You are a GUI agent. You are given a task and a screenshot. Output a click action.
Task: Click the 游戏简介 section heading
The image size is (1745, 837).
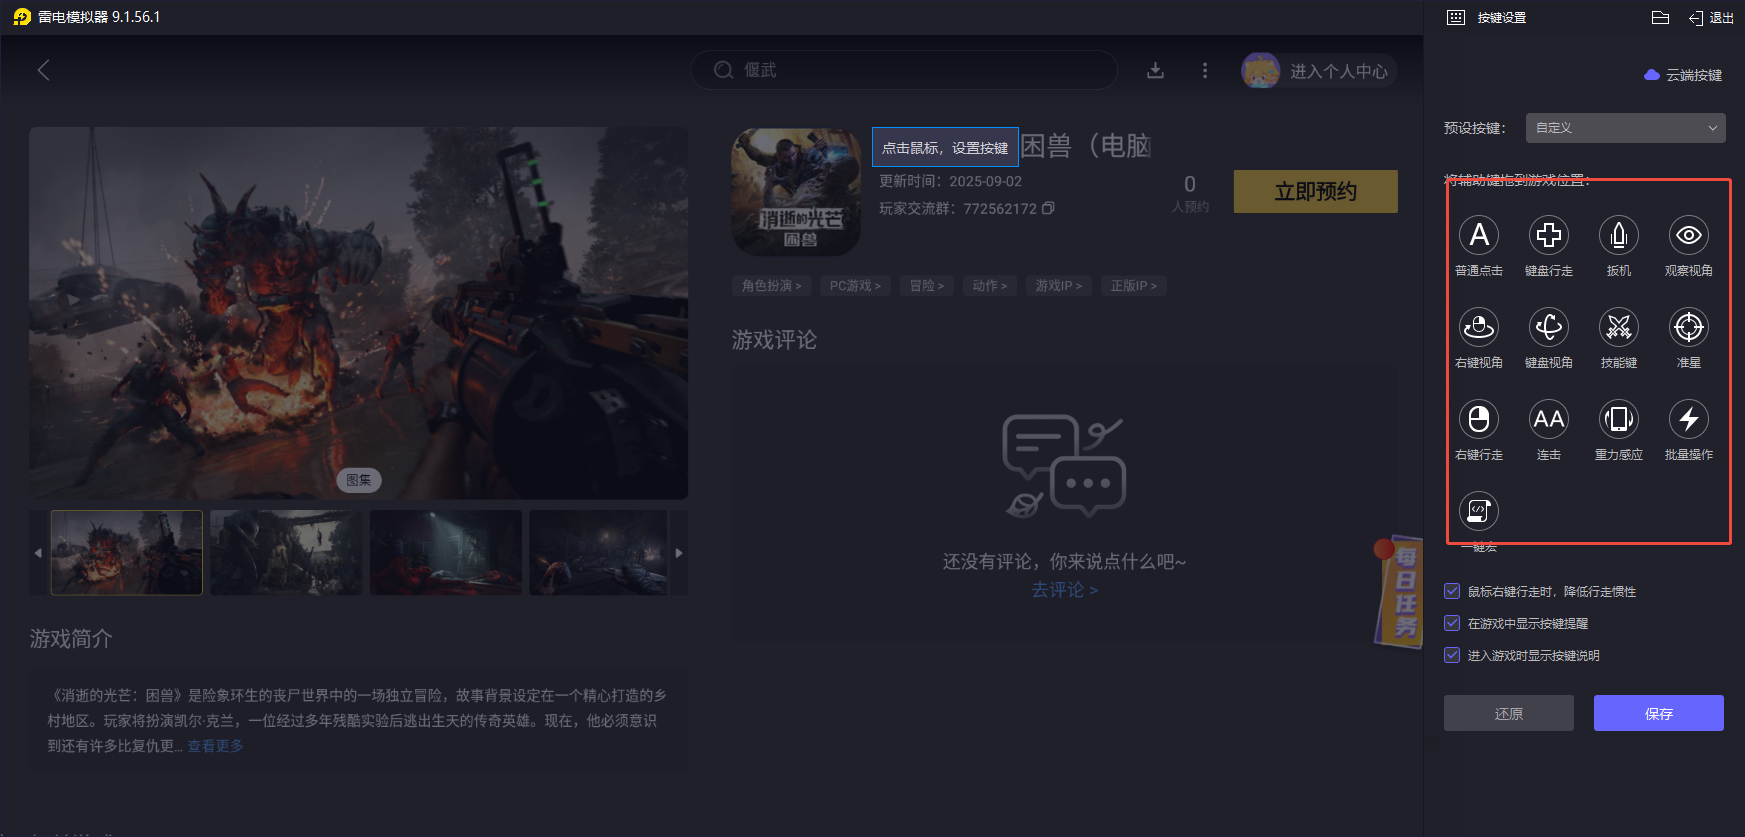[71, 638]
